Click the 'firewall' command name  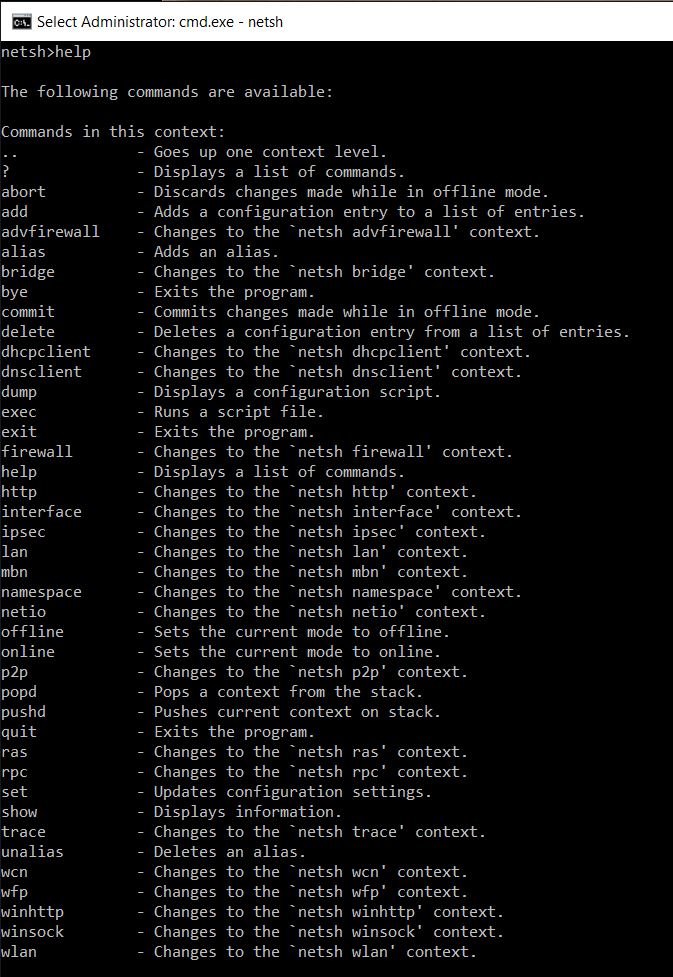tap(37, 452)
